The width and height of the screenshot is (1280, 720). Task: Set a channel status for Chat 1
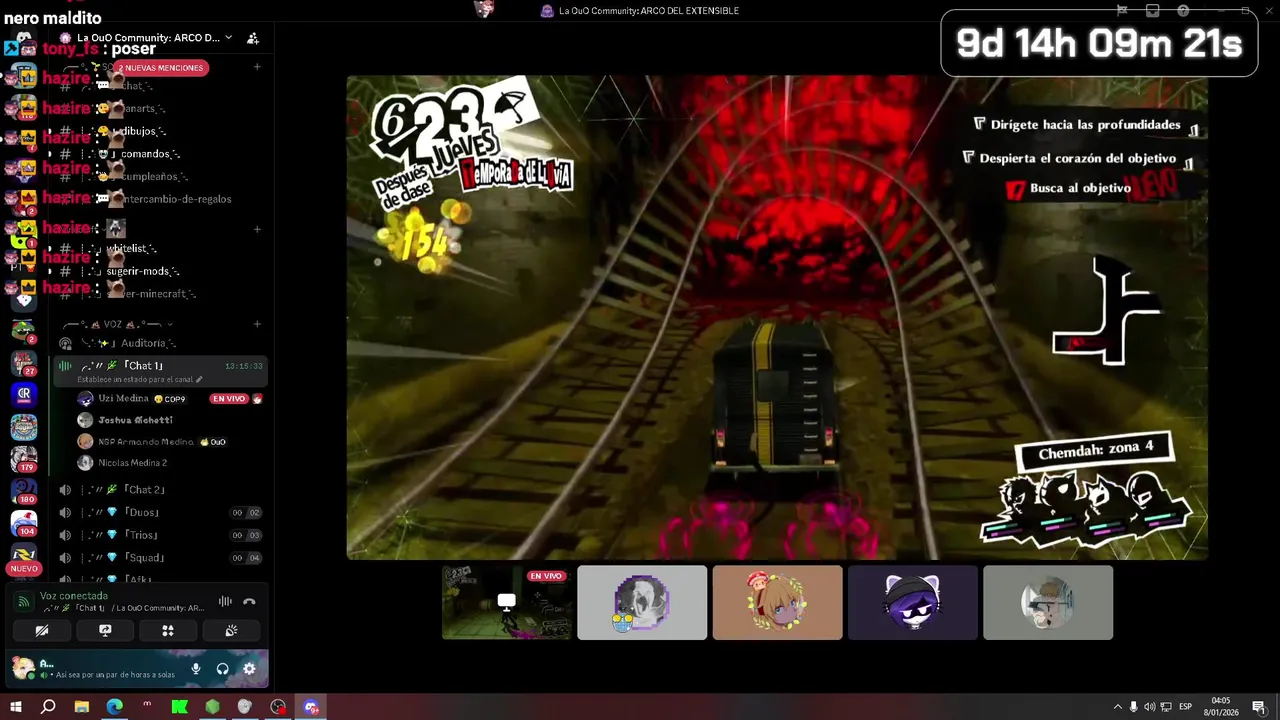point(140,380)
